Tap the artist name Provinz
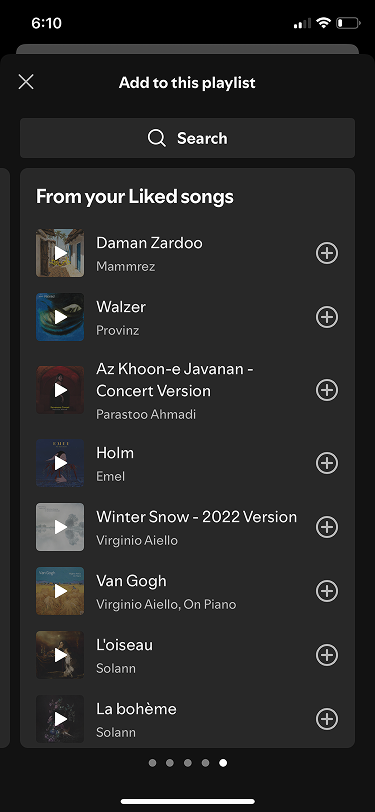 118,330
